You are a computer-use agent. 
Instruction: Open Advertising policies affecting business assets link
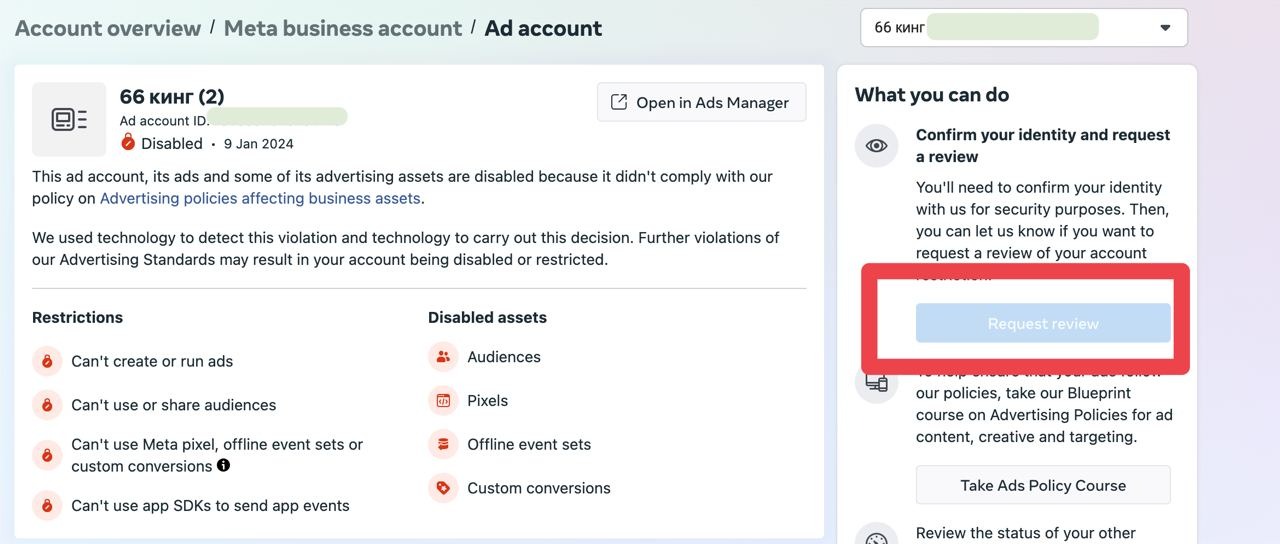[260, 198]
